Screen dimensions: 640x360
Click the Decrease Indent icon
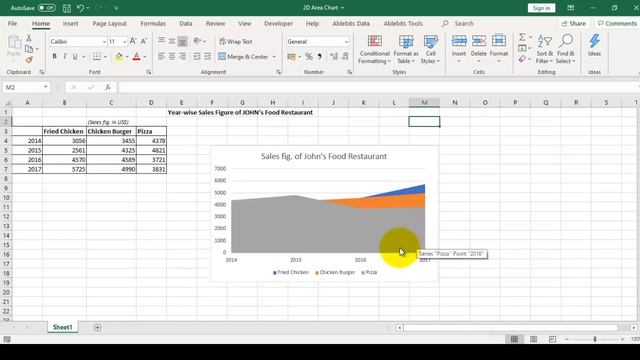[x=197, y=56]
